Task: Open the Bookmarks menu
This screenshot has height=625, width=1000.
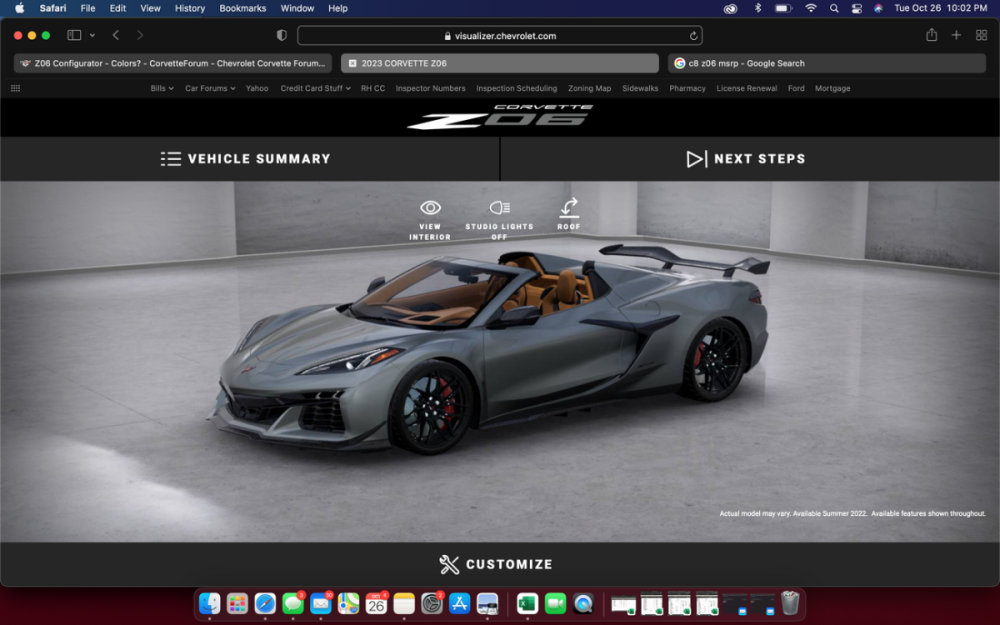Action: [242, 8]
